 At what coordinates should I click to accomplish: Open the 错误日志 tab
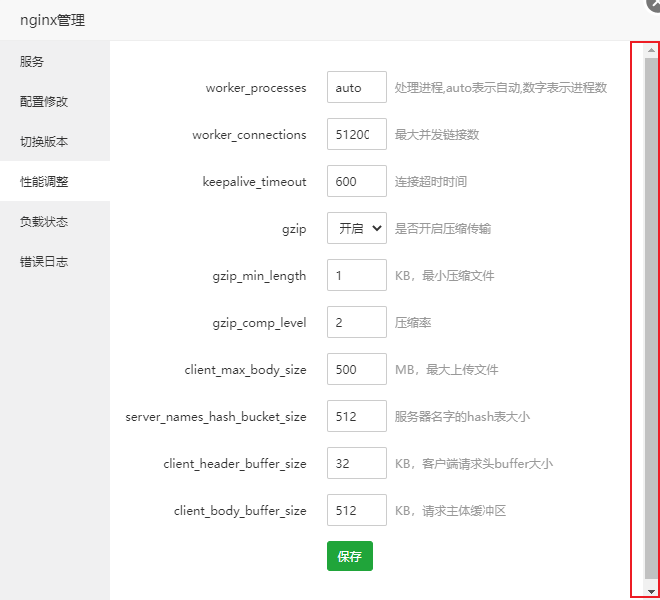coord(55,261)
